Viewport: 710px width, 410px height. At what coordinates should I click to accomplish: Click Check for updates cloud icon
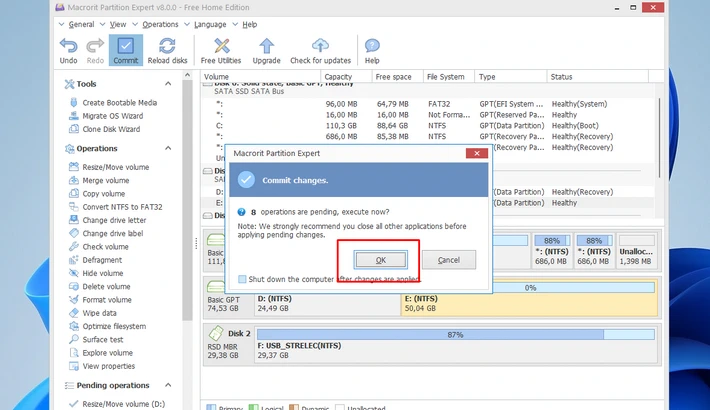(x=320, y=46)
